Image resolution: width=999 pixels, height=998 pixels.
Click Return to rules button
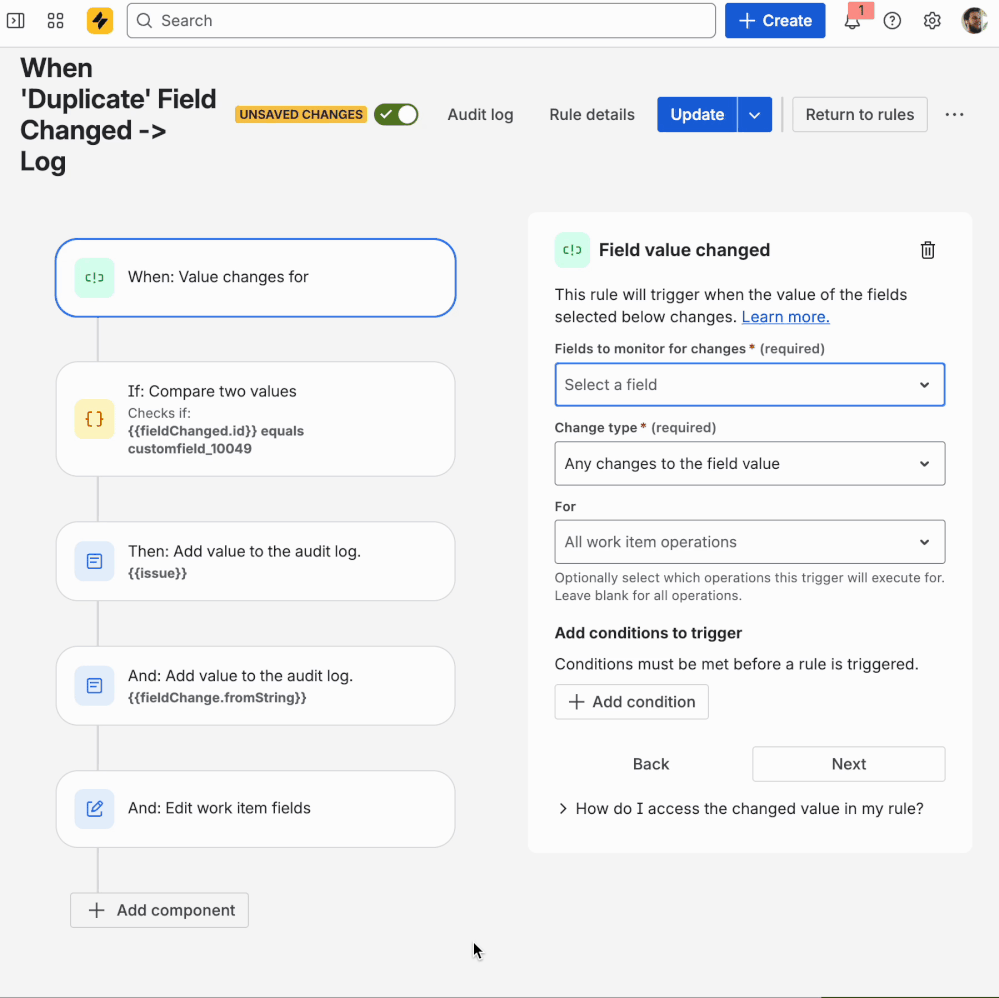tap(859, 115)
